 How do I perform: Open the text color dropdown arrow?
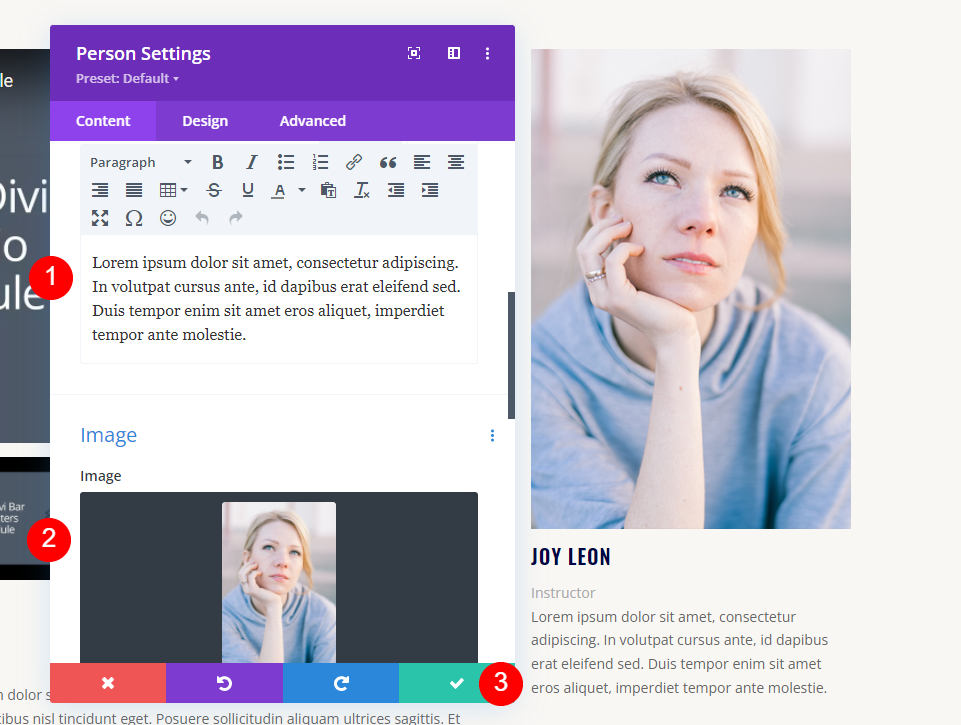click(x=302, y=190)
